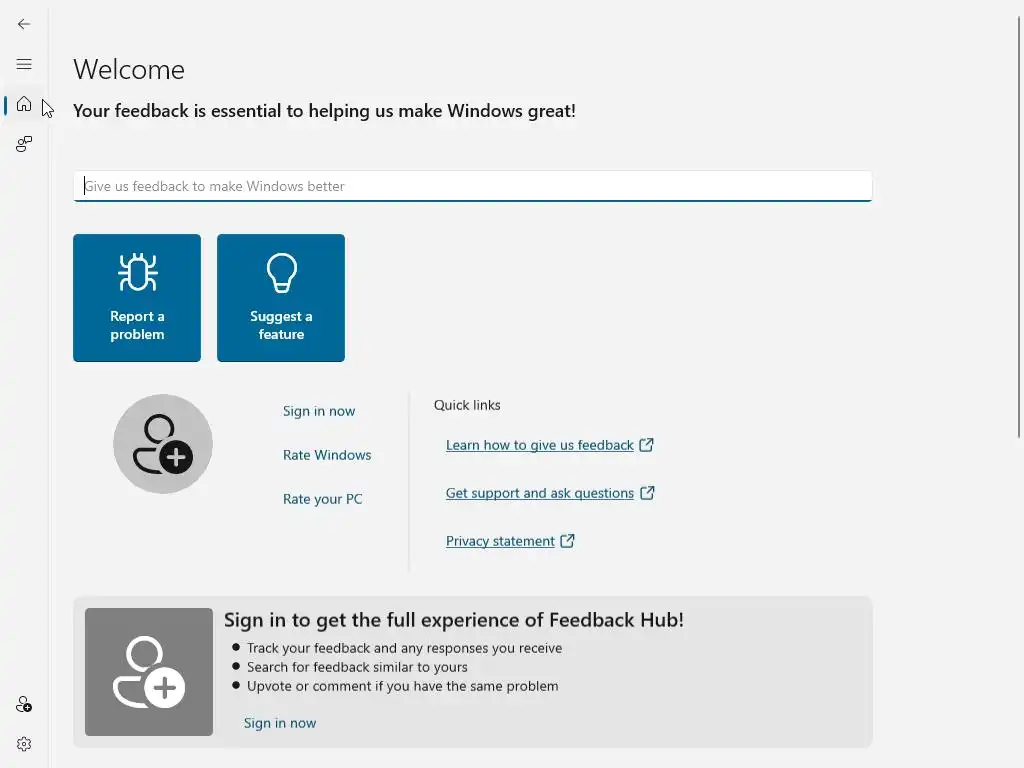The image size is (1024, 768).
Task: Click external link icon beside Learn how to give feedback
Action: [x=646, y=445]
